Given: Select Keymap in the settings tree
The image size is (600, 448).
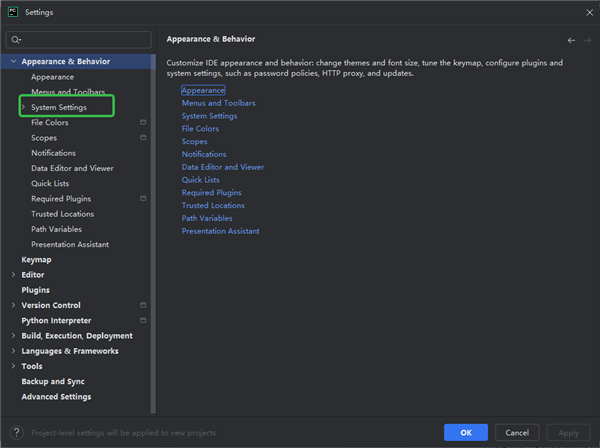Looking at the screenshot, I should click(x=36, y=260).
